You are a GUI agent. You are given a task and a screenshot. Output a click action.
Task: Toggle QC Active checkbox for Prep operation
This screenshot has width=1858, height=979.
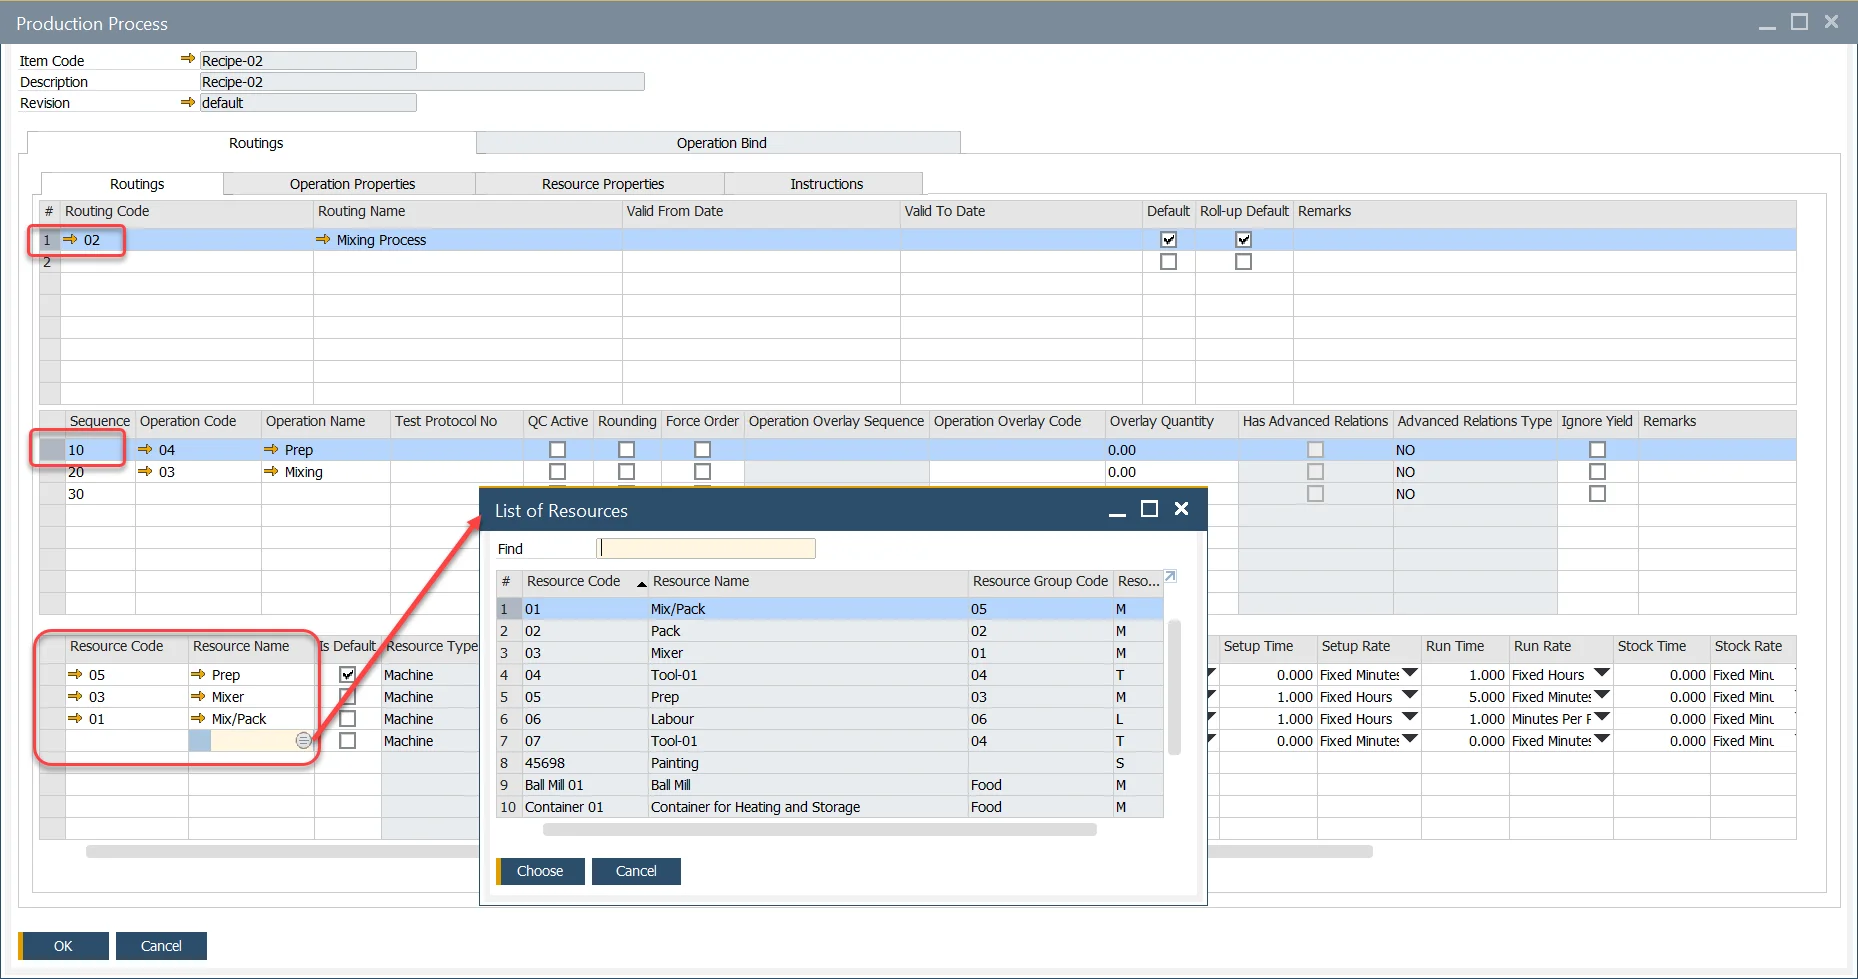click(x=557, y=450)
